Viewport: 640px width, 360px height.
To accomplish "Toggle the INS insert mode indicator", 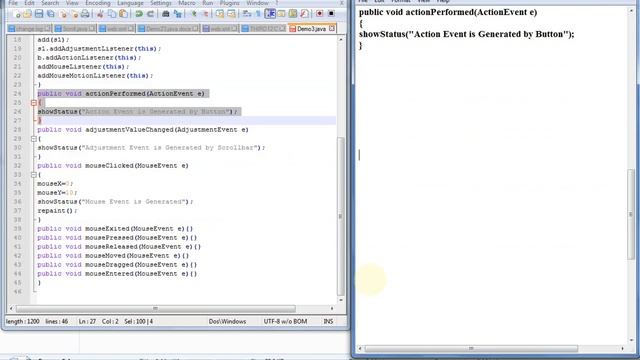I will (328, 321).
